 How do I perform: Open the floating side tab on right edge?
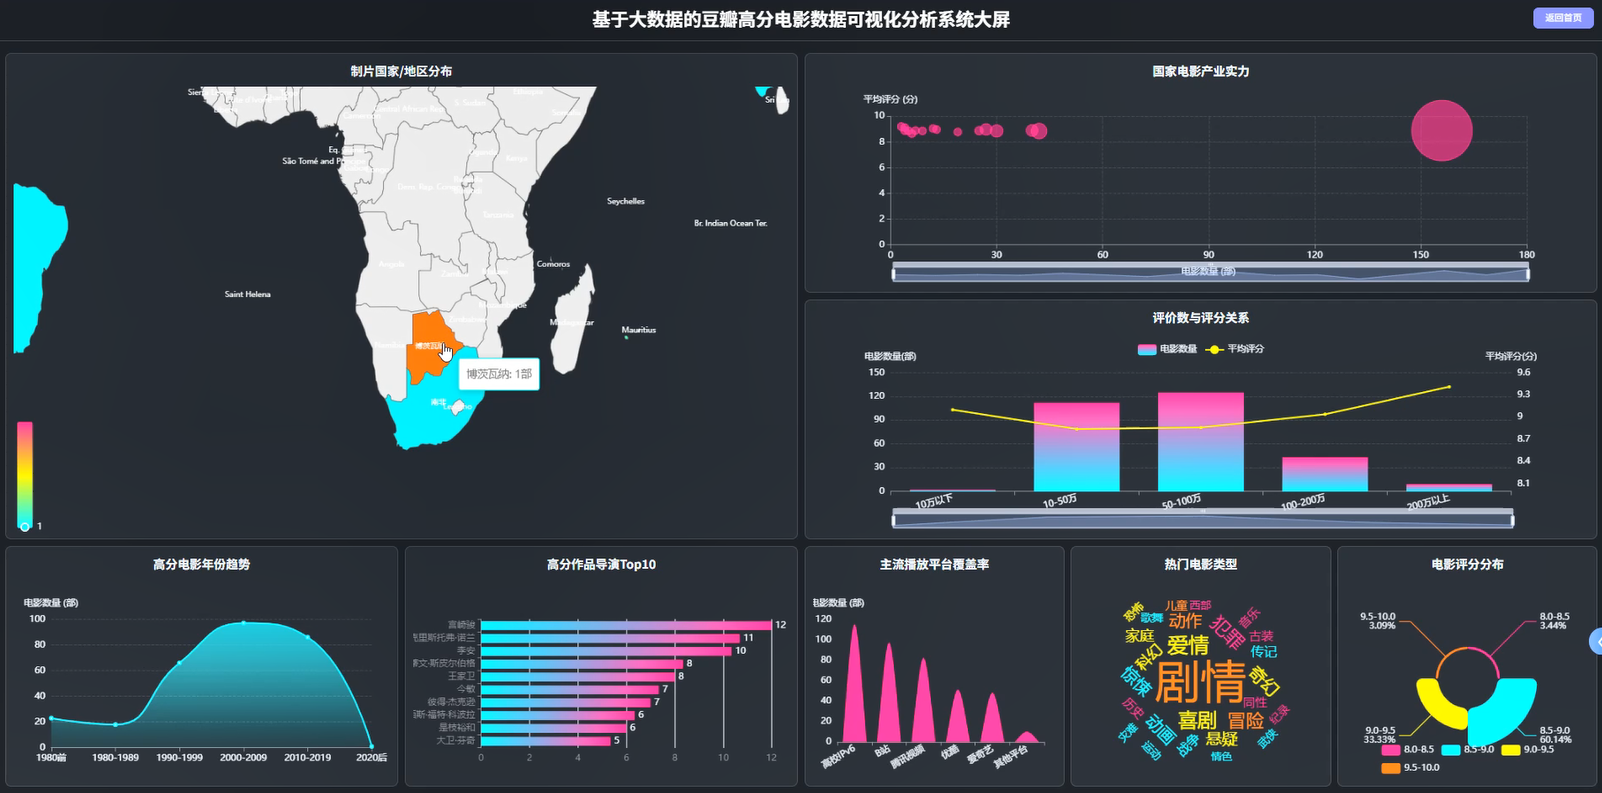[1596, 641]
